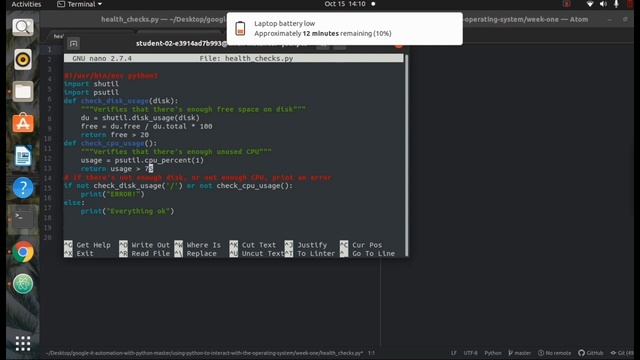Click 'Cut Text' shortcut in nano footer

click(253, 245)
